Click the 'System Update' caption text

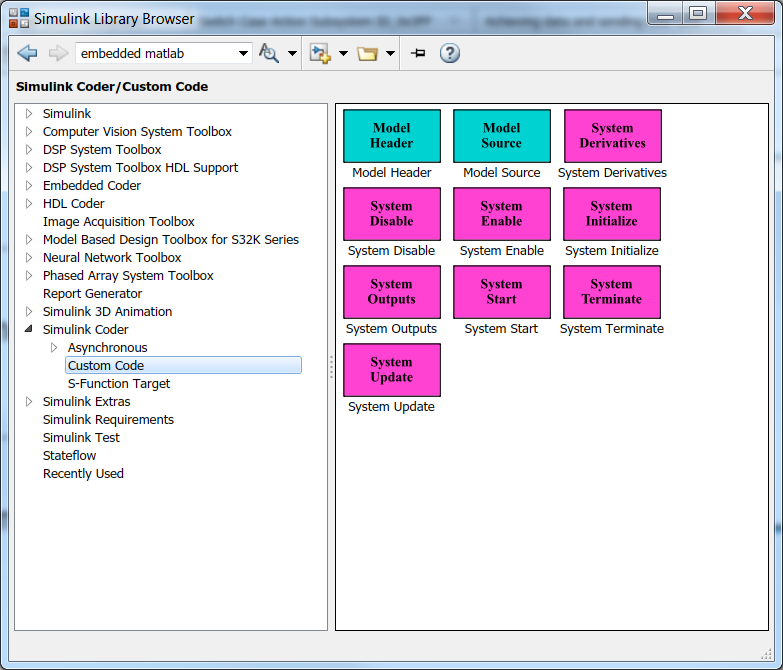[391, 406]
